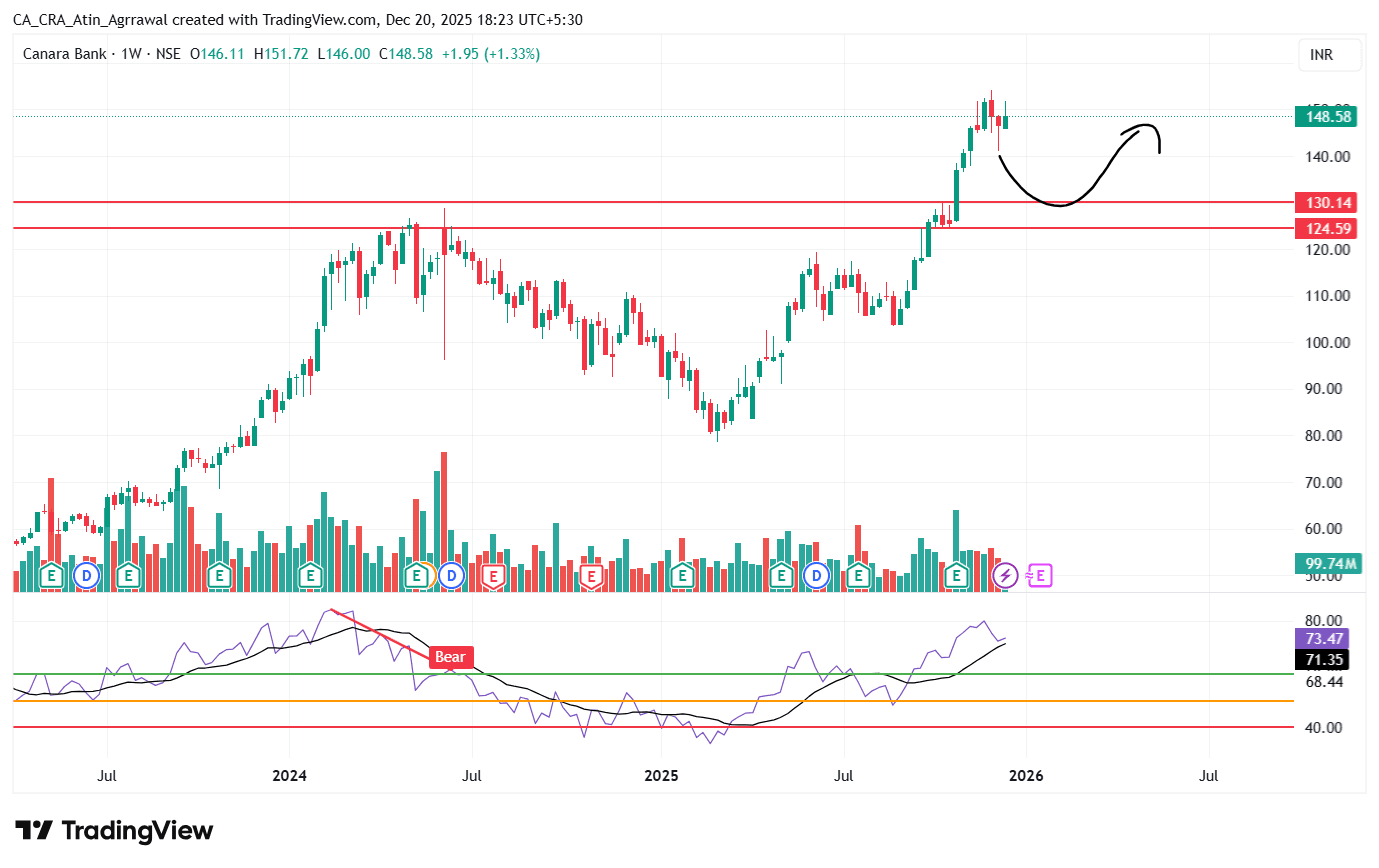1379x868 pixels.
Task: Click the purple lightning event icon
Action: (x=1005, y=575)
